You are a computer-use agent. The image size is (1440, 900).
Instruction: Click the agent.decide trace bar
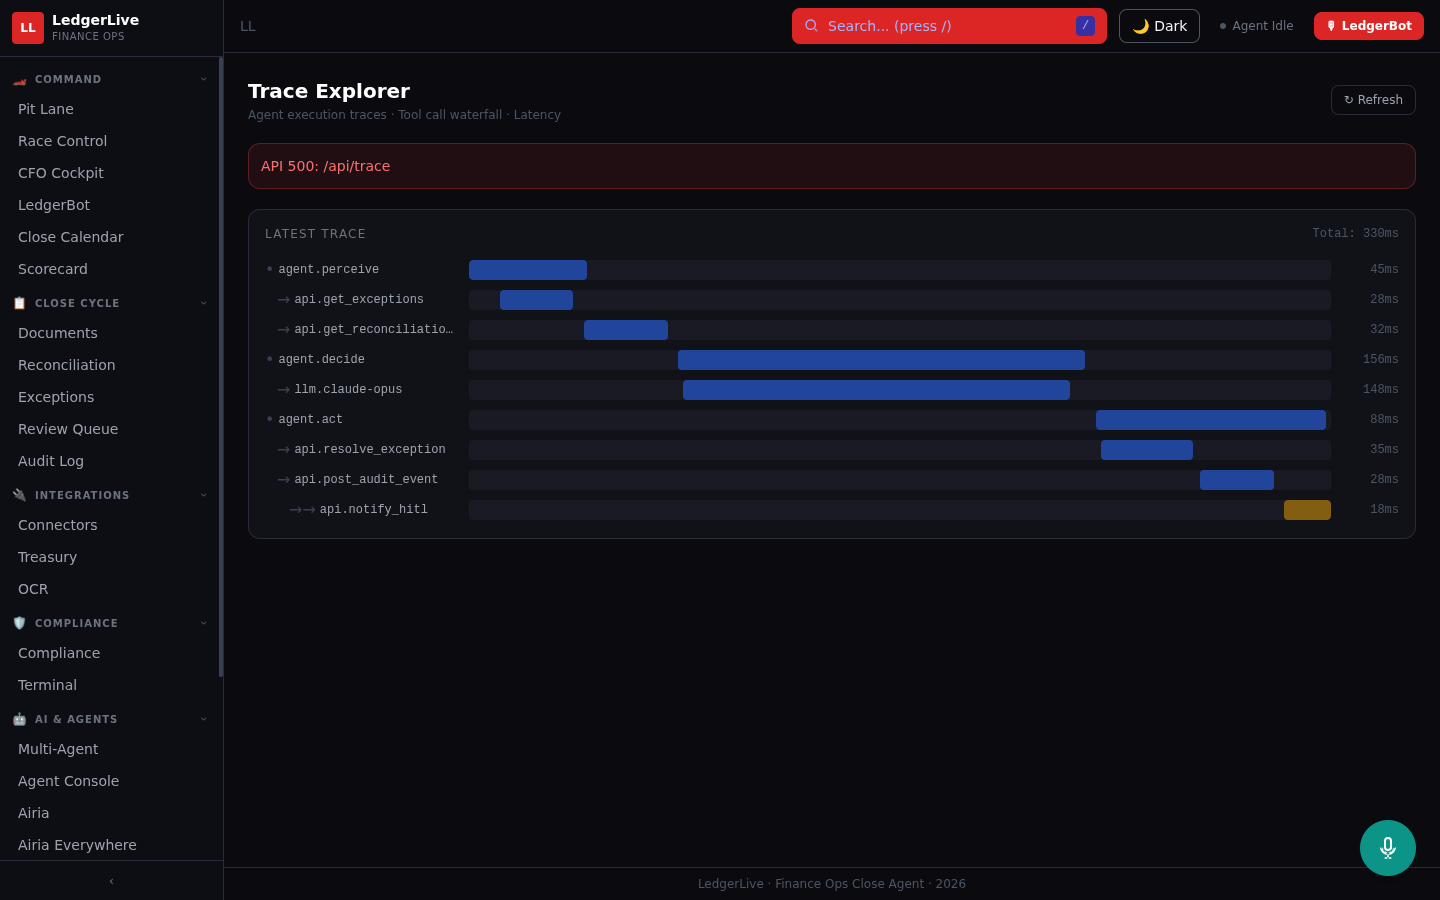(881, 360)
